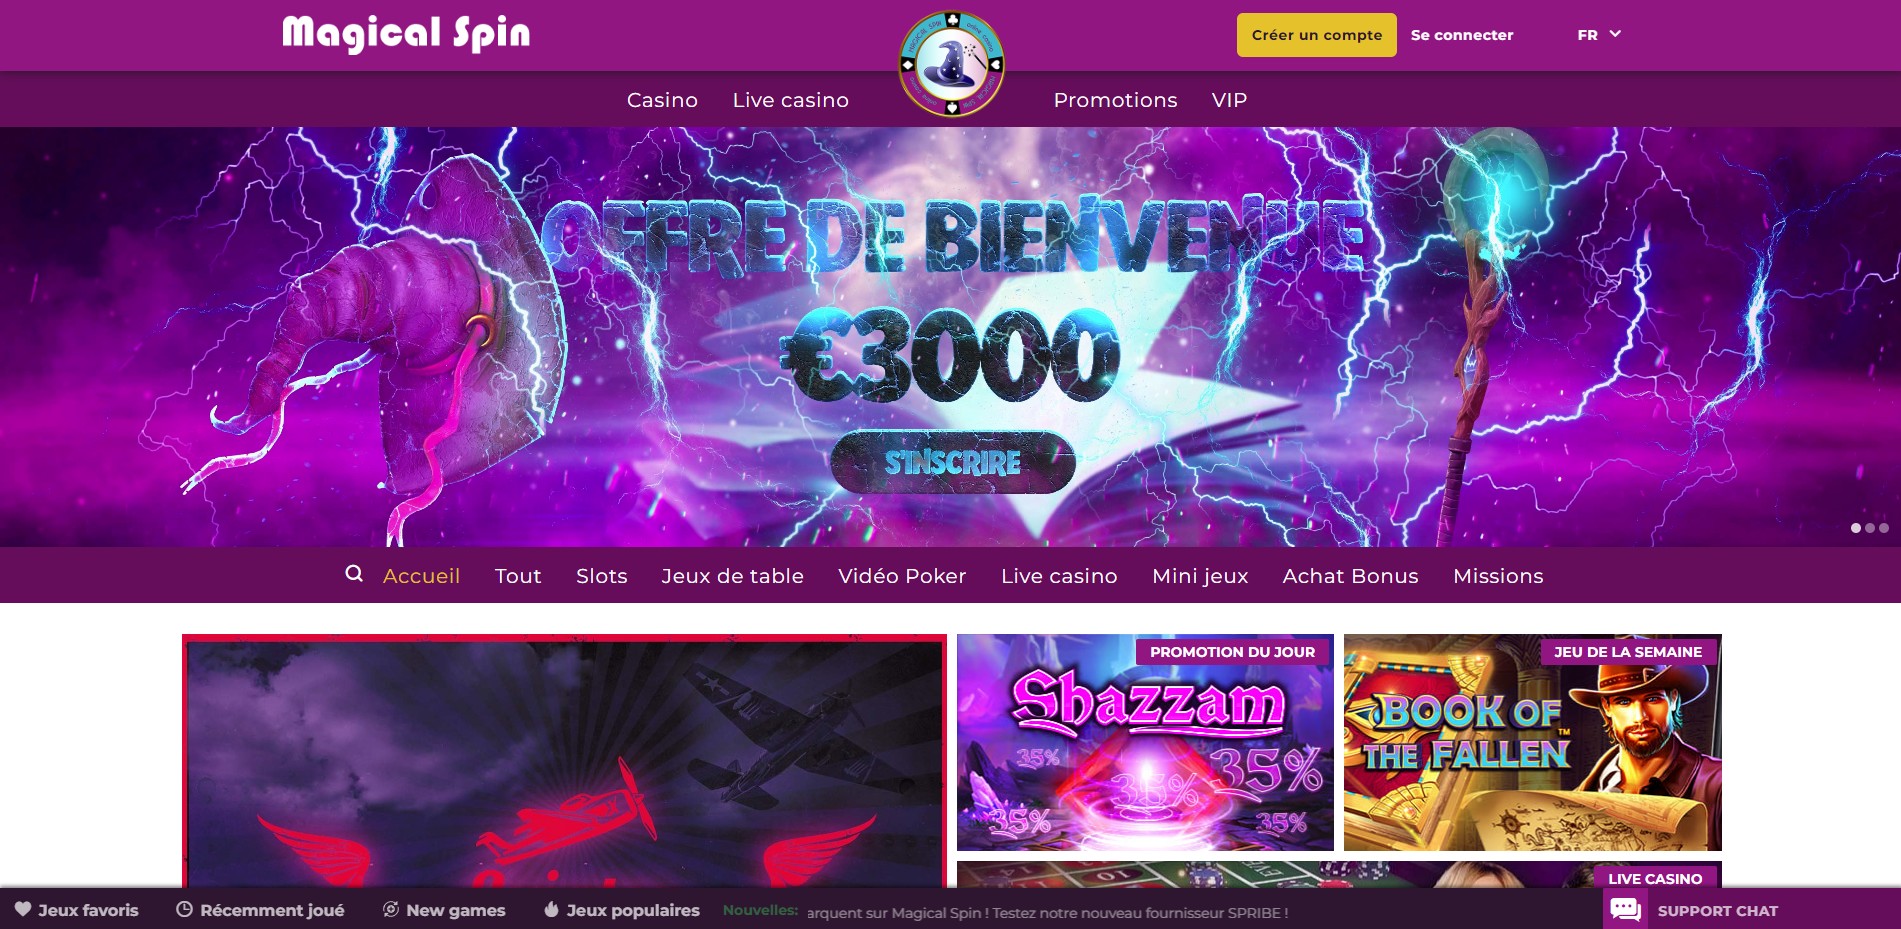
Task: Click the Magical Spin text logo
Action: (x=406, y=33)
